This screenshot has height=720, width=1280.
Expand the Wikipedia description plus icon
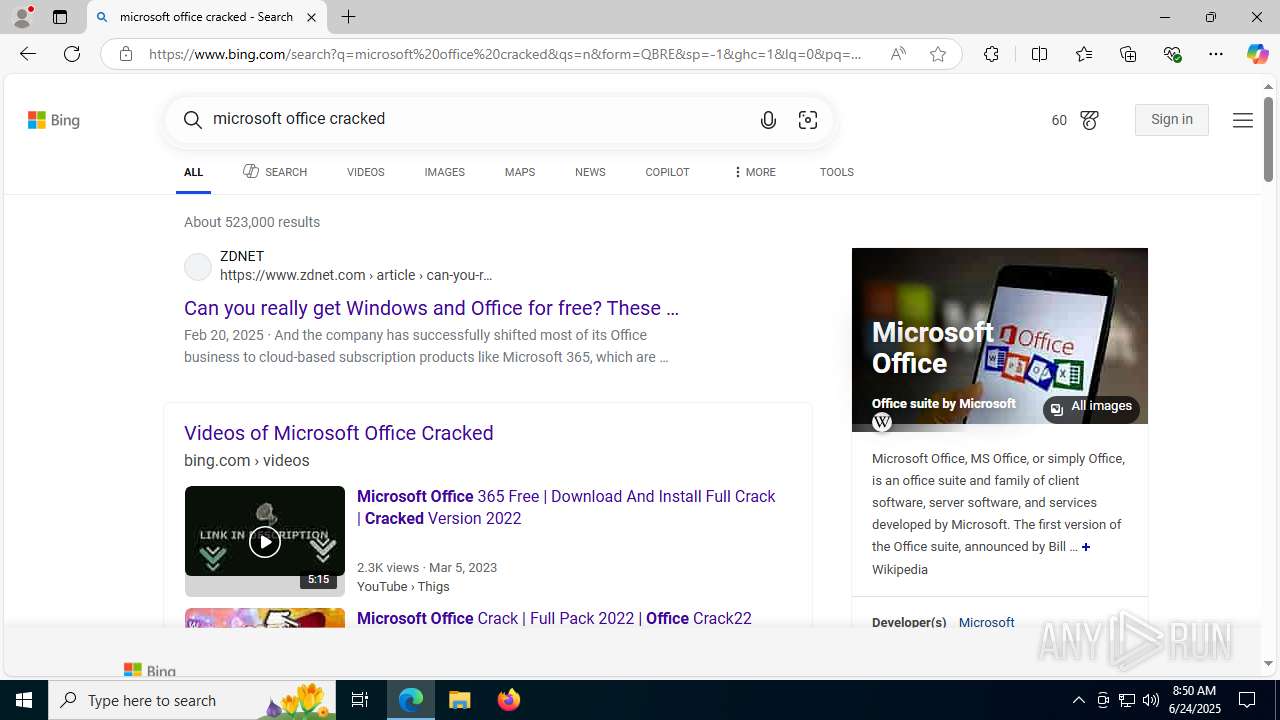point(1086,547)
